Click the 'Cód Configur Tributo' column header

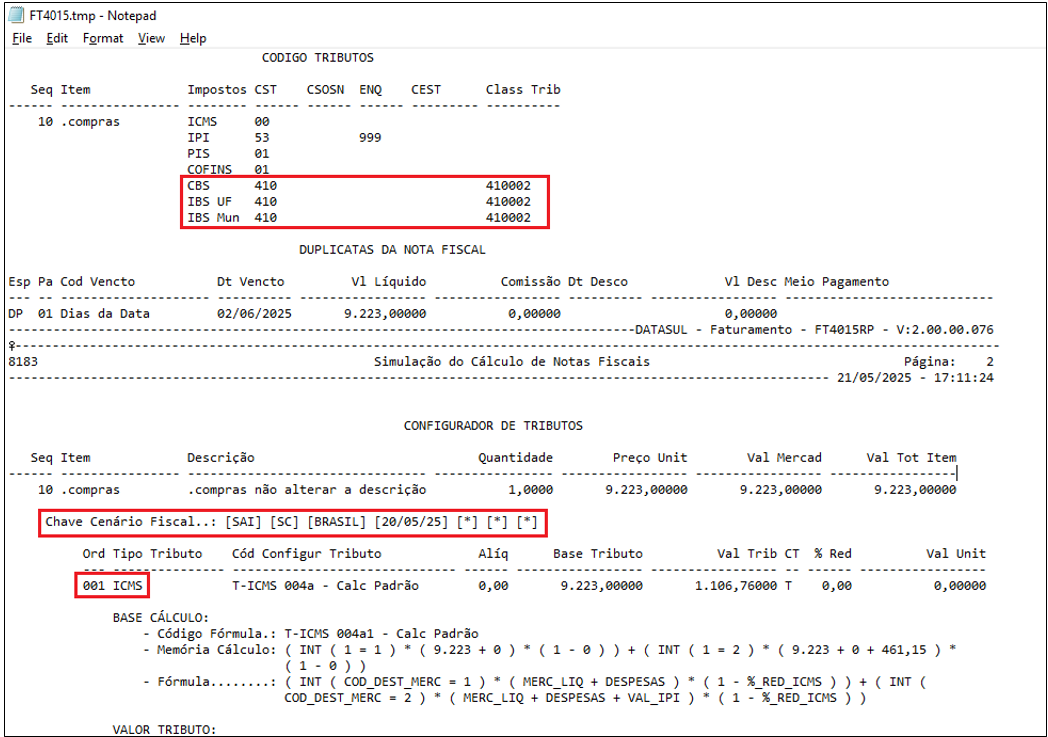[307, 555]
